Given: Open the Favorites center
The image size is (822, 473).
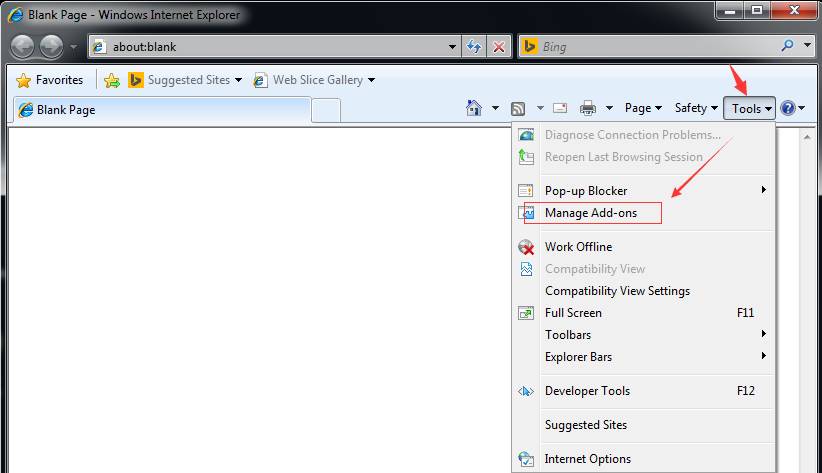Looking at the screenshot, I should coord(49,80).
